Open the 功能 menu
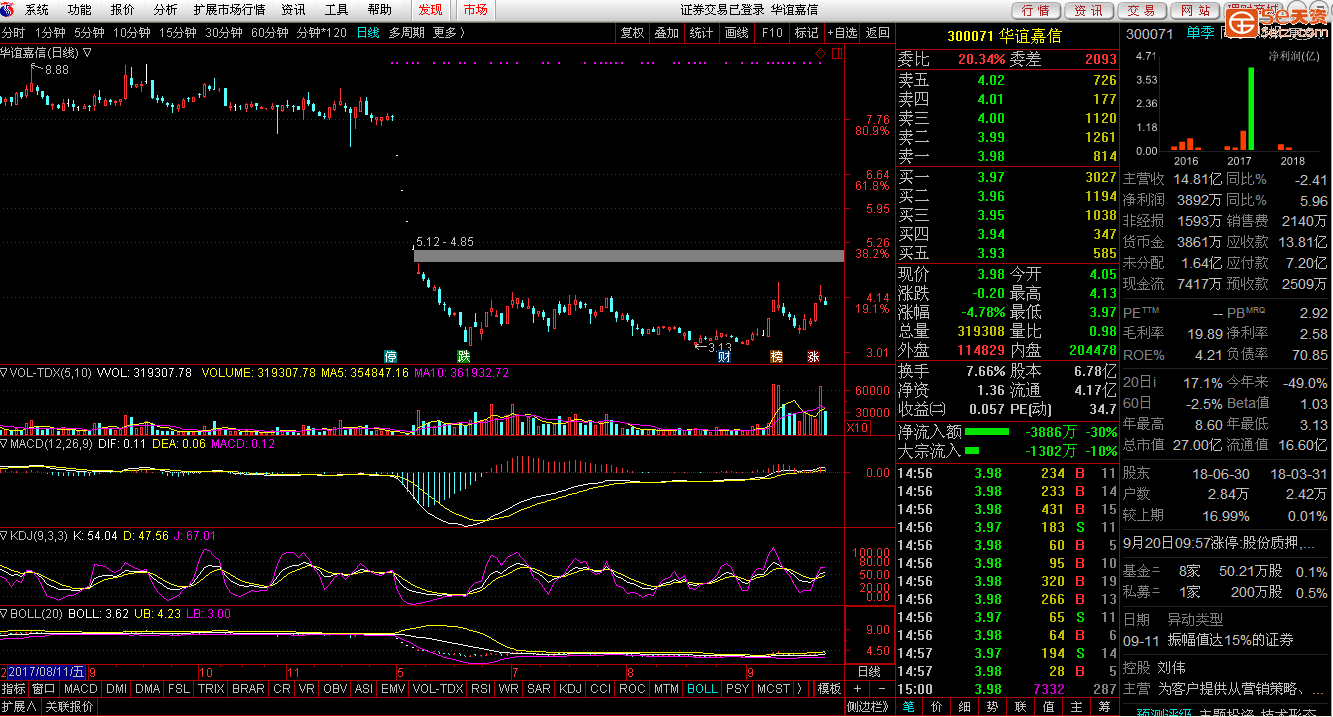The image size is (1333, 717). tap(80, 9)
